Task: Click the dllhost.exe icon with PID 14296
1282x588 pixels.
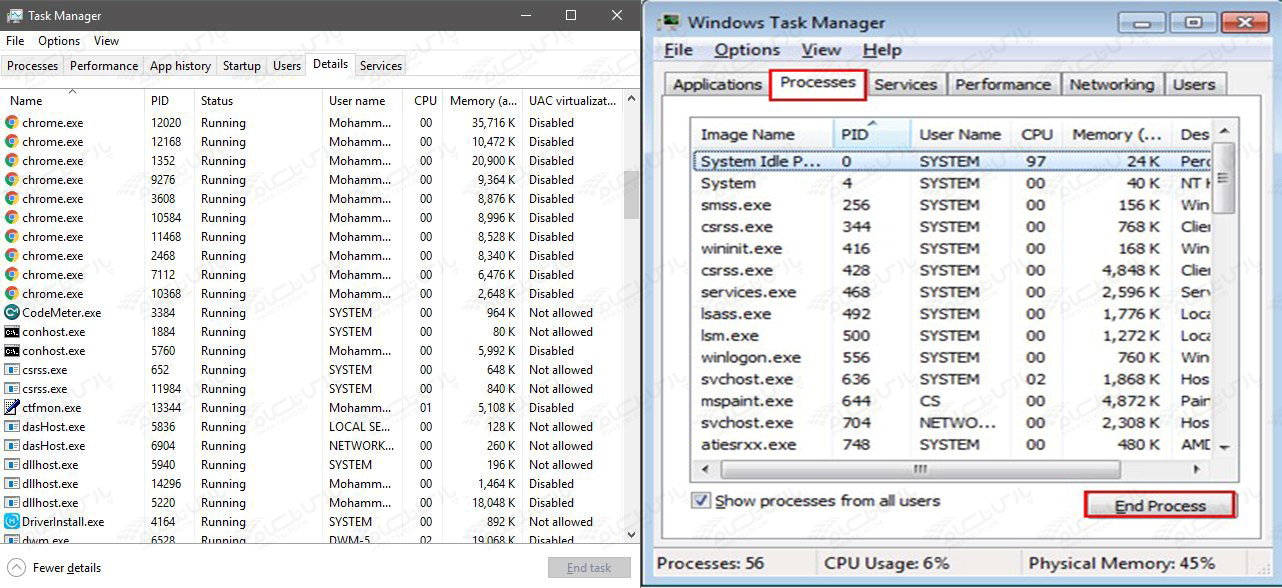Action: tap(12, 484)
